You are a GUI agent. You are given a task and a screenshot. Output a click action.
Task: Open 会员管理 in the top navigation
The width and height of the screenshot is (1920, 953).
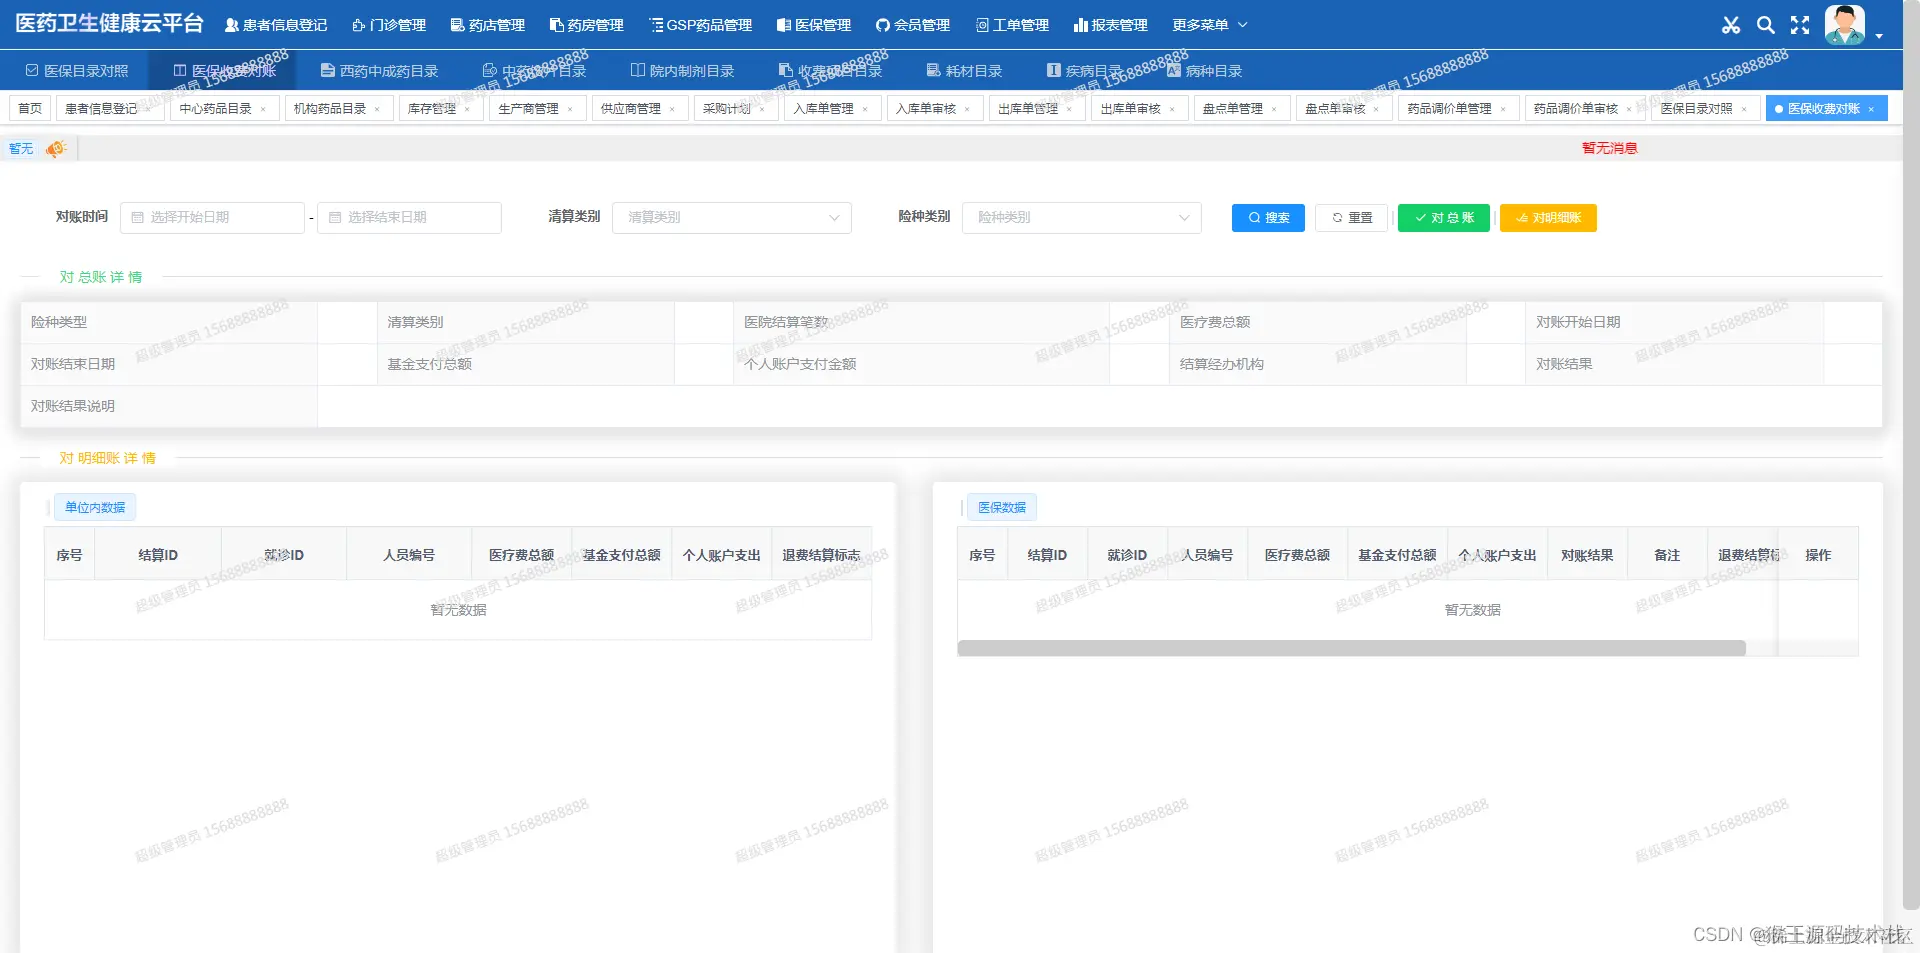pyautogui.click(x=913, y=25)
